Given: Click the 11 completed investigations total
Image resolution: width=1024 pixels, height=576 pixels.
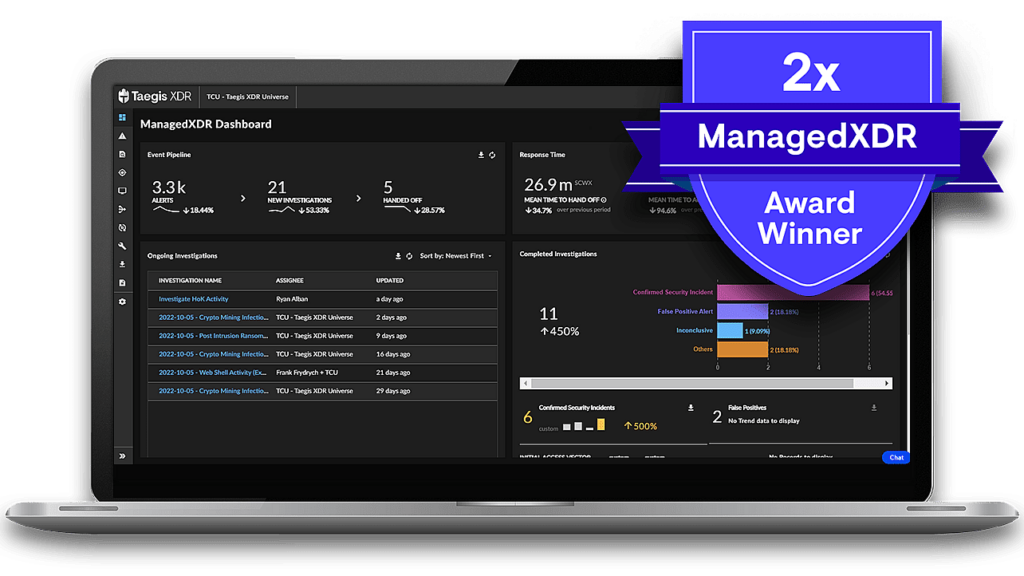Looking at the screenshot, I should coord(549,314).
